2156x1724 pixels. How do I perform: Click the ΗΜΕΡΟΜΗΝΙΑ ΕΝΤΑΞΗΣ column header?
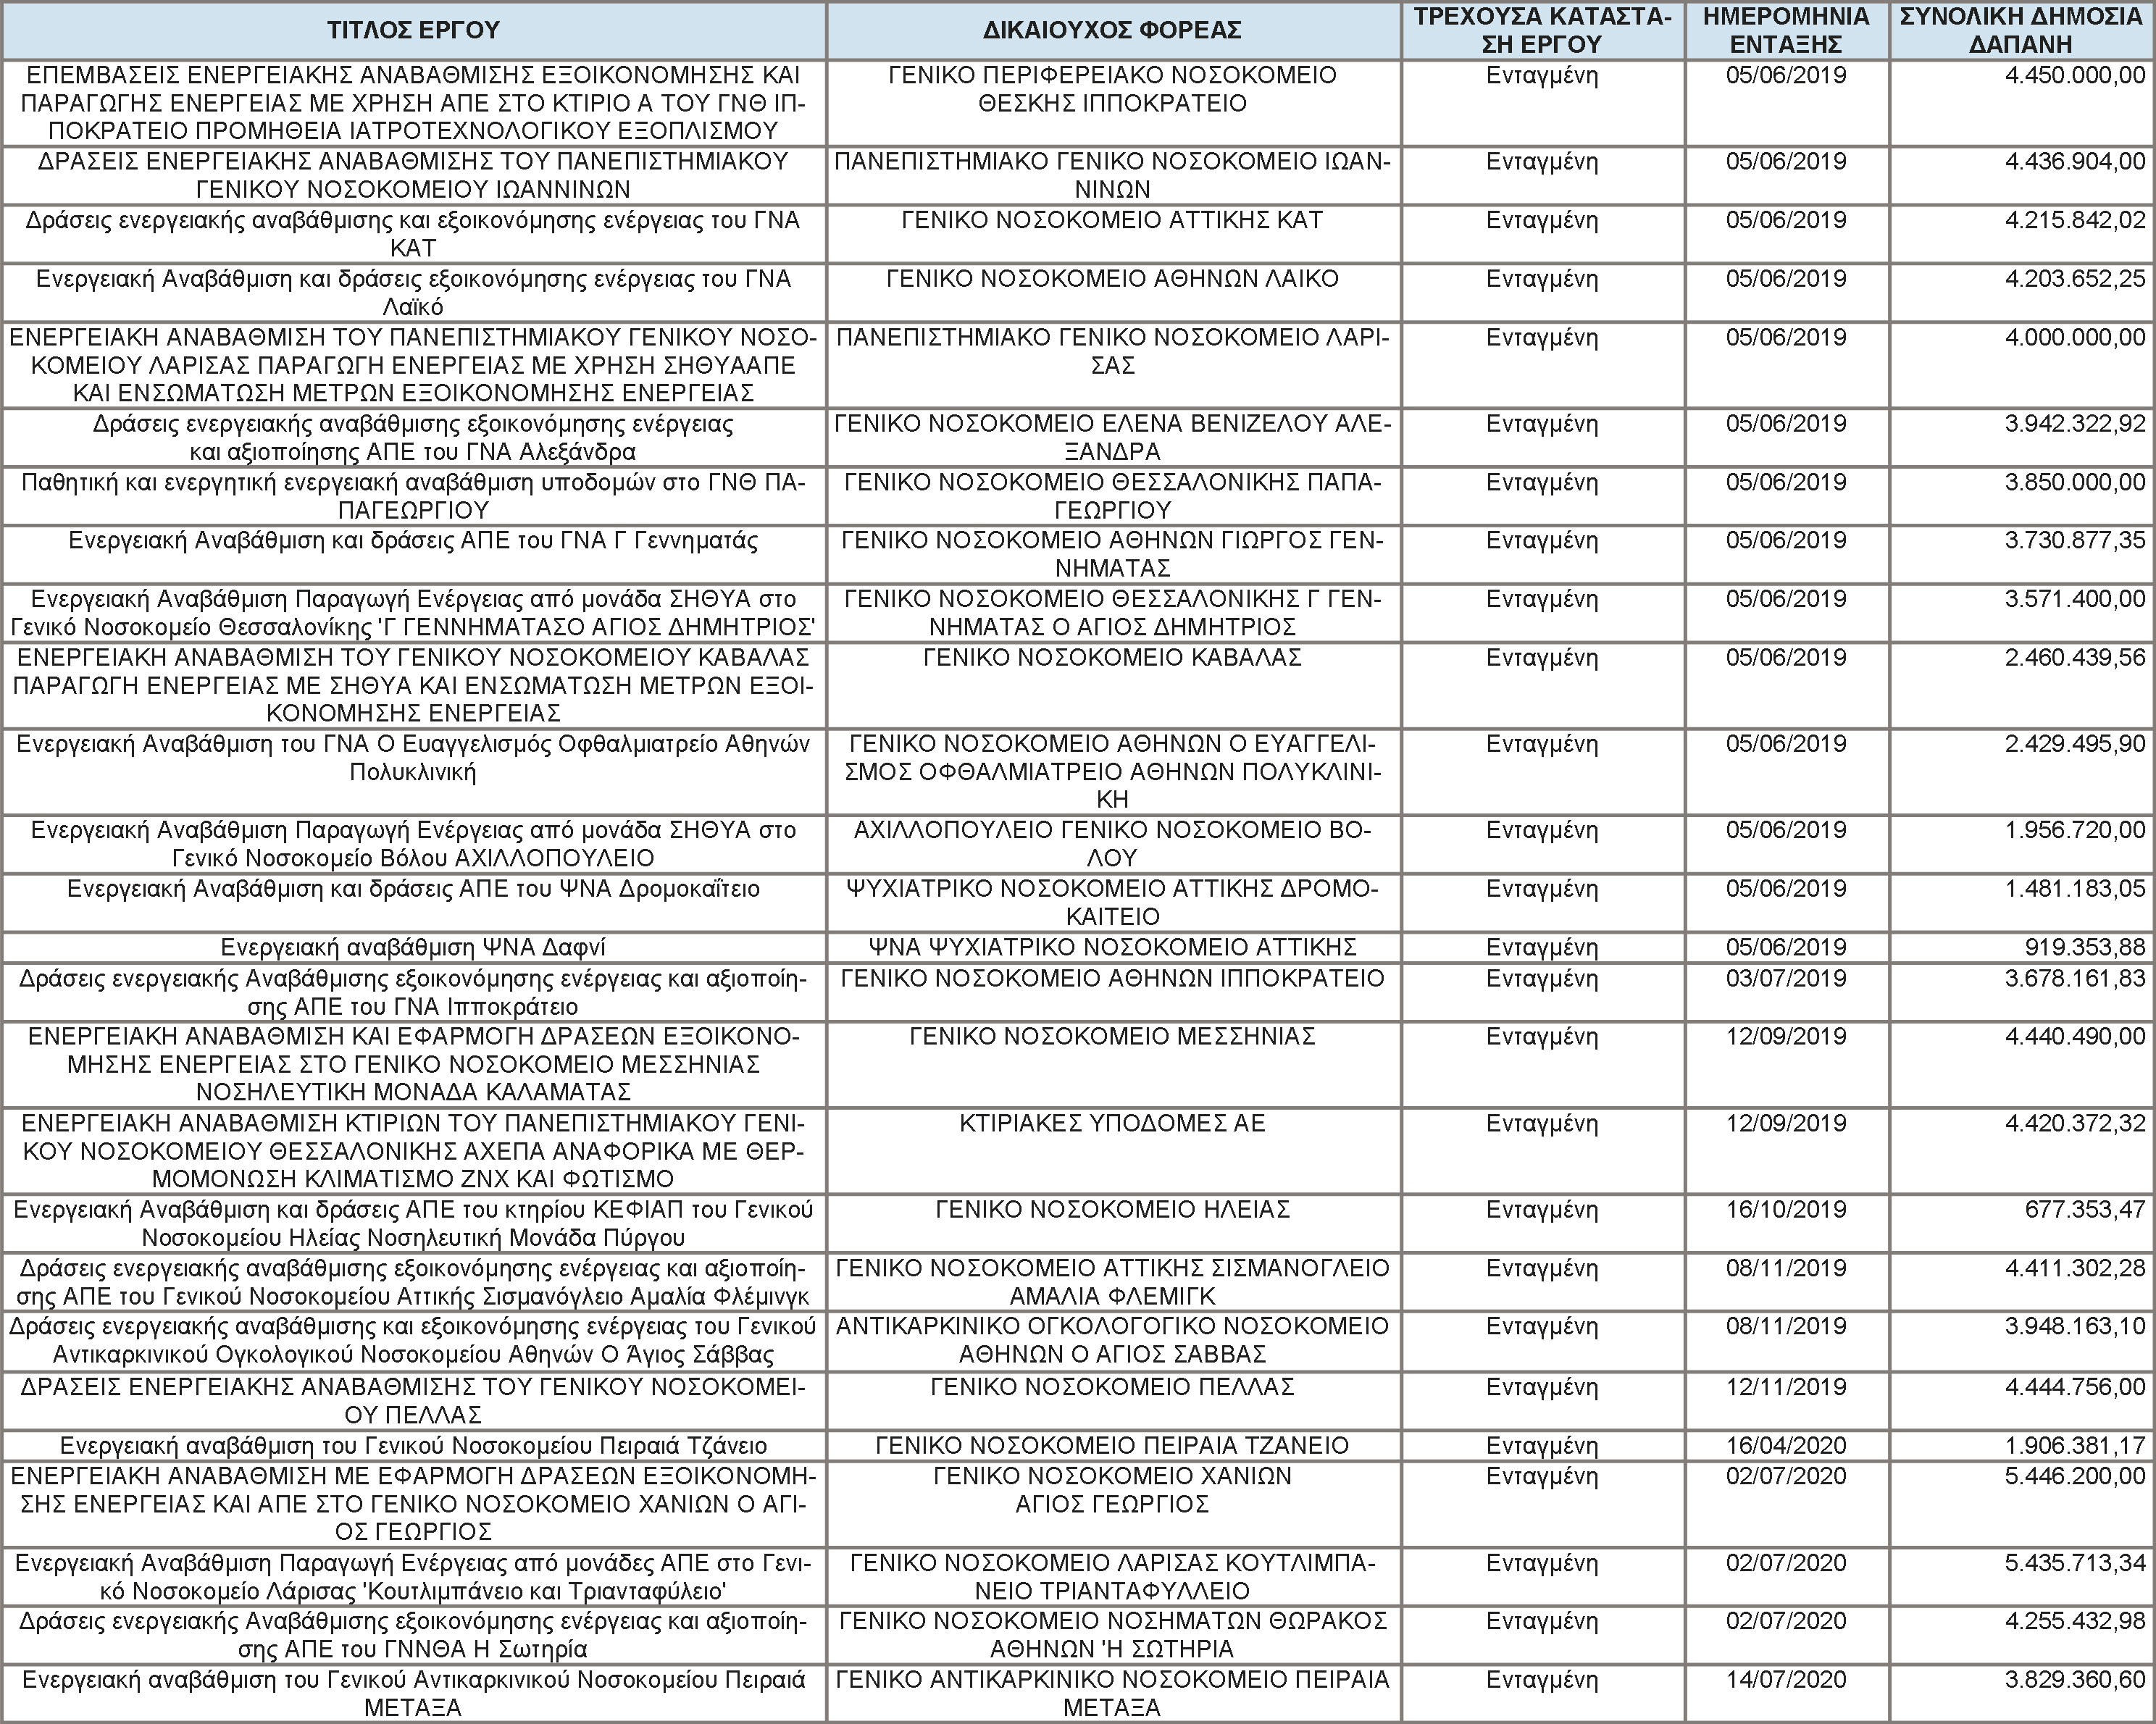1786,30
